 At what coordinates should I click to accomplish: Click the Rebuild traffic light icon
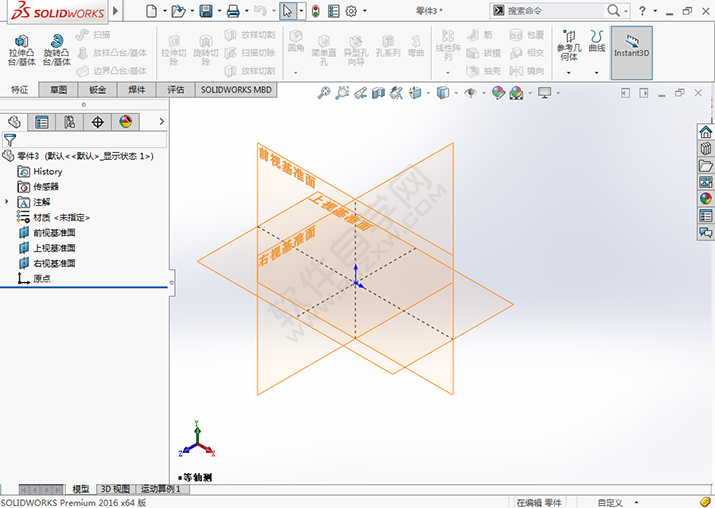click(x=315, y=11)
